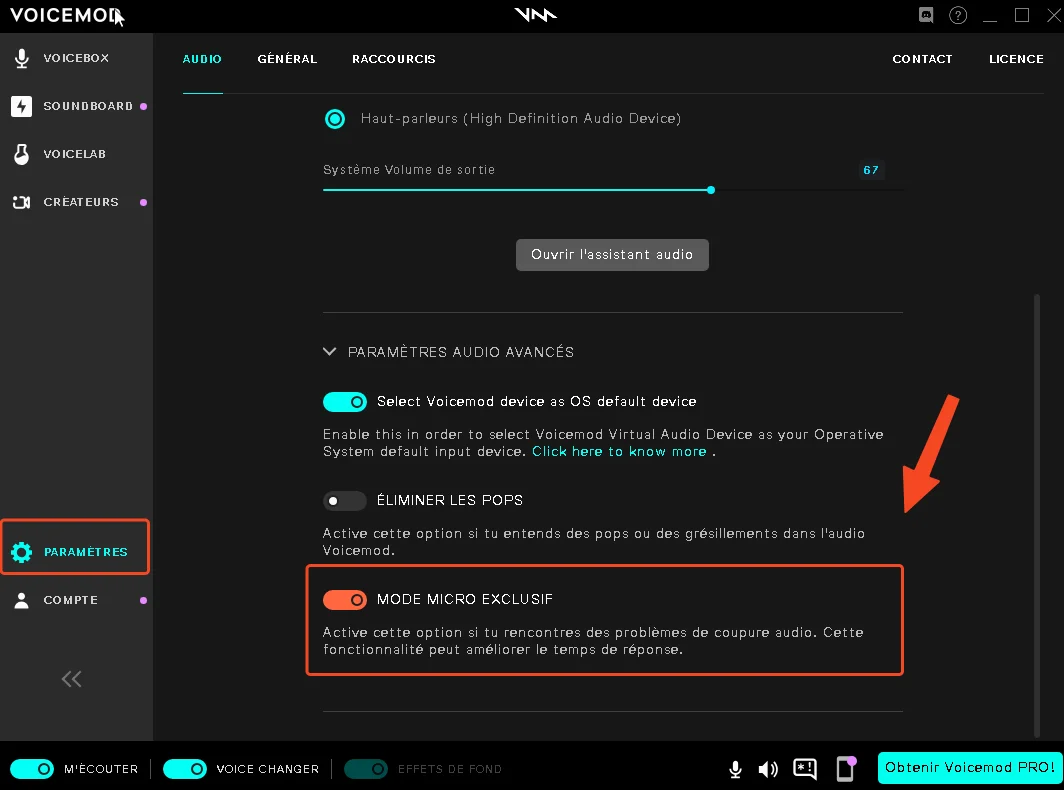The height and width of the screenshot is (790, 1064).
Task: Click the speaker volume icon in bottom bar
Action: [x=768, y=769]
